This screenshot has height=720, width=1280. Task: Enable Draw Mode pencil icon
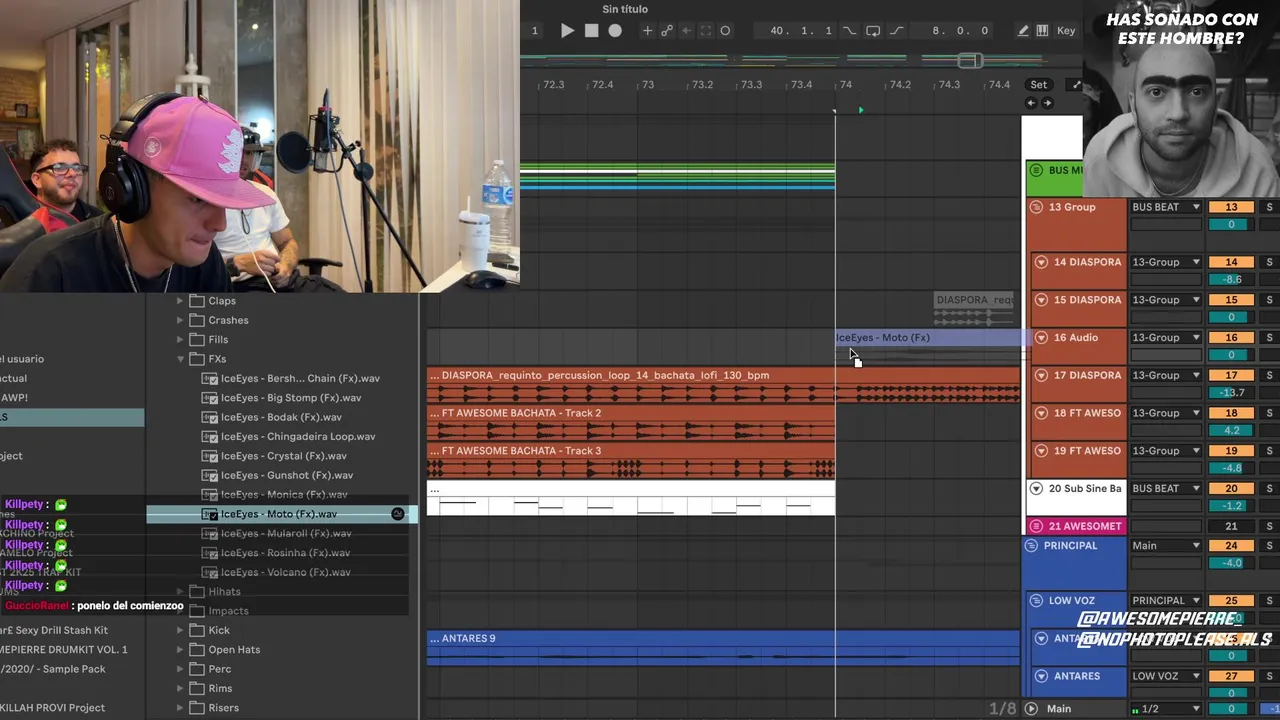click(x=1023, y=31)
